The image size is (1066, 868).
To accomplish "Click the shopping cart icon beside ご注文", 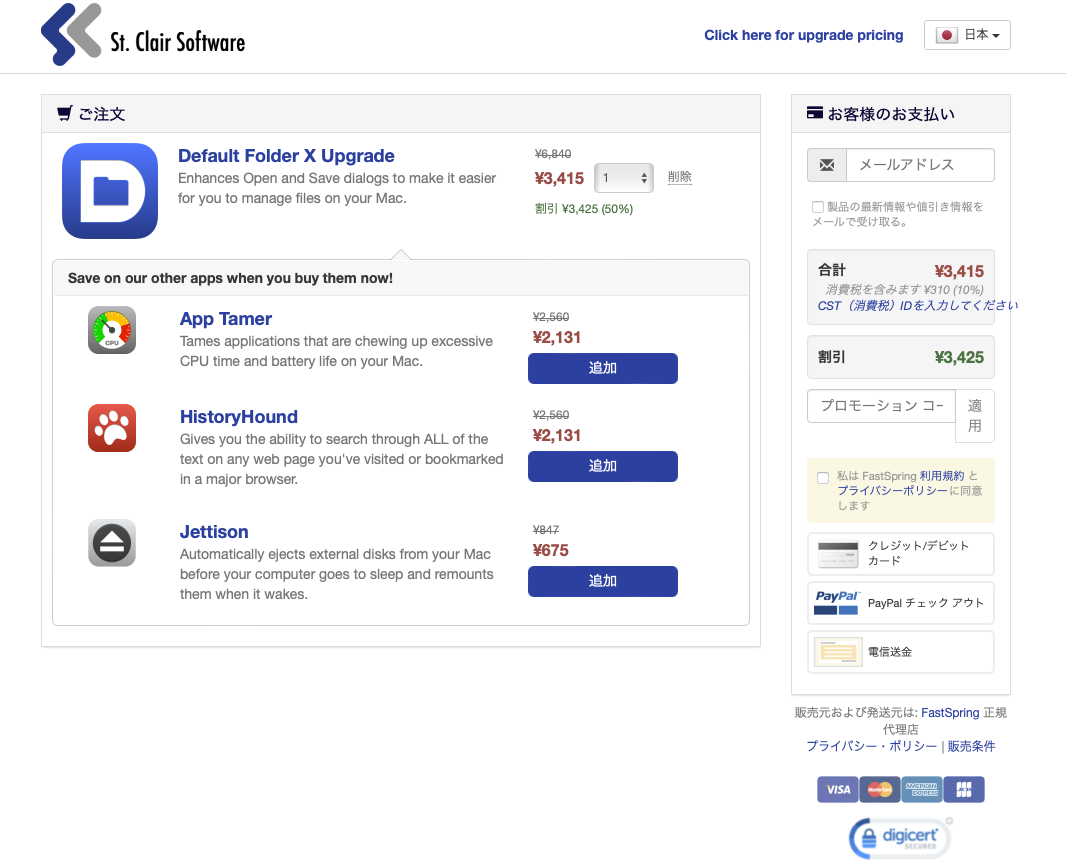I will (x=65, y=114).
